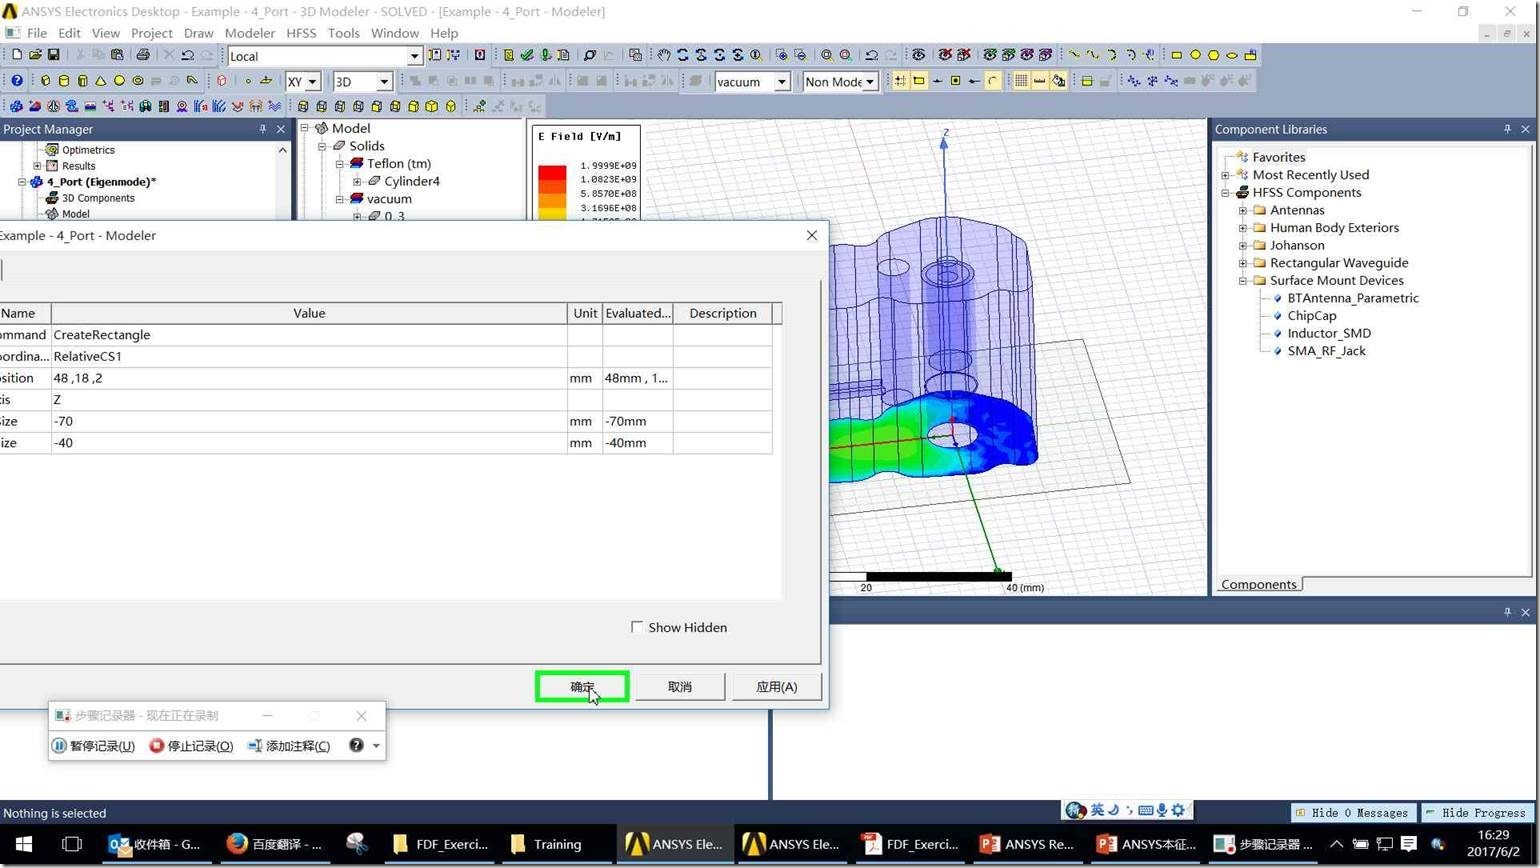This screenshot has width=1540, height=868.
Task: Select the Draw rectangle tool
Action: 1176,55
